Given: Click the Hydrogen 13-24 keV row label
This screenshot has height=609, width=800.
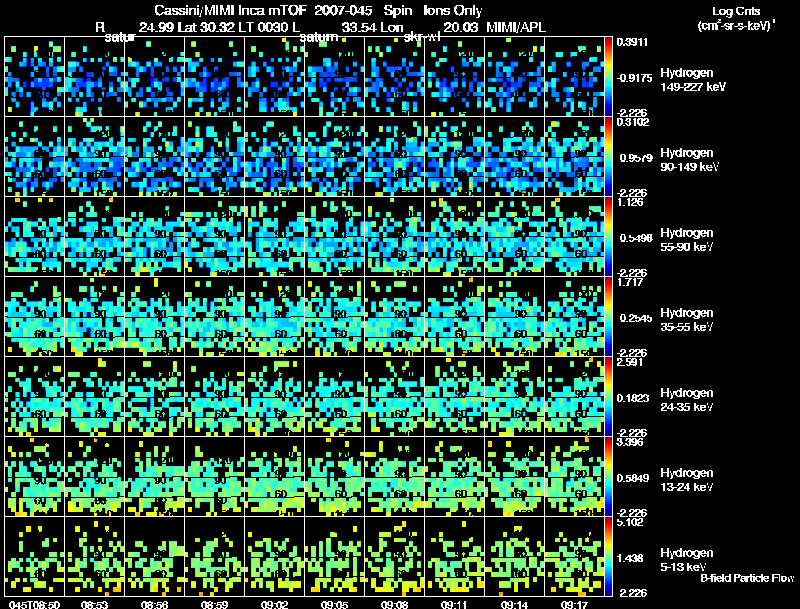Looking at the screenshot, I should 686,480.
